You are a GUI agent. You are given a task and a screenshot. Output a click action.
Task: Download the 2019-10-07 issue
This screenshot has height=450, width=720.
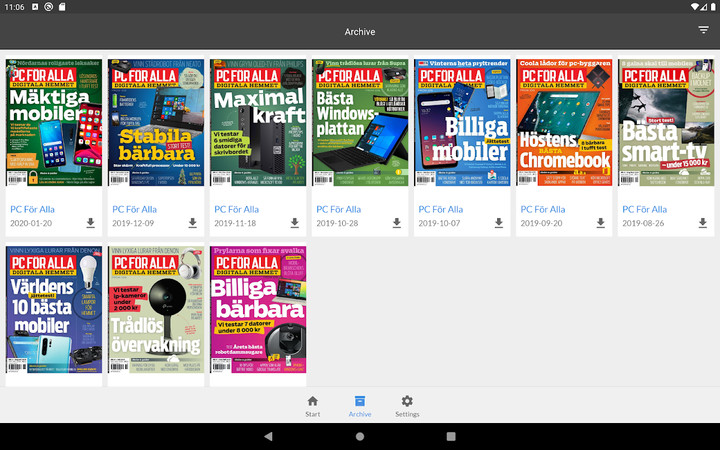pos(498,223)
